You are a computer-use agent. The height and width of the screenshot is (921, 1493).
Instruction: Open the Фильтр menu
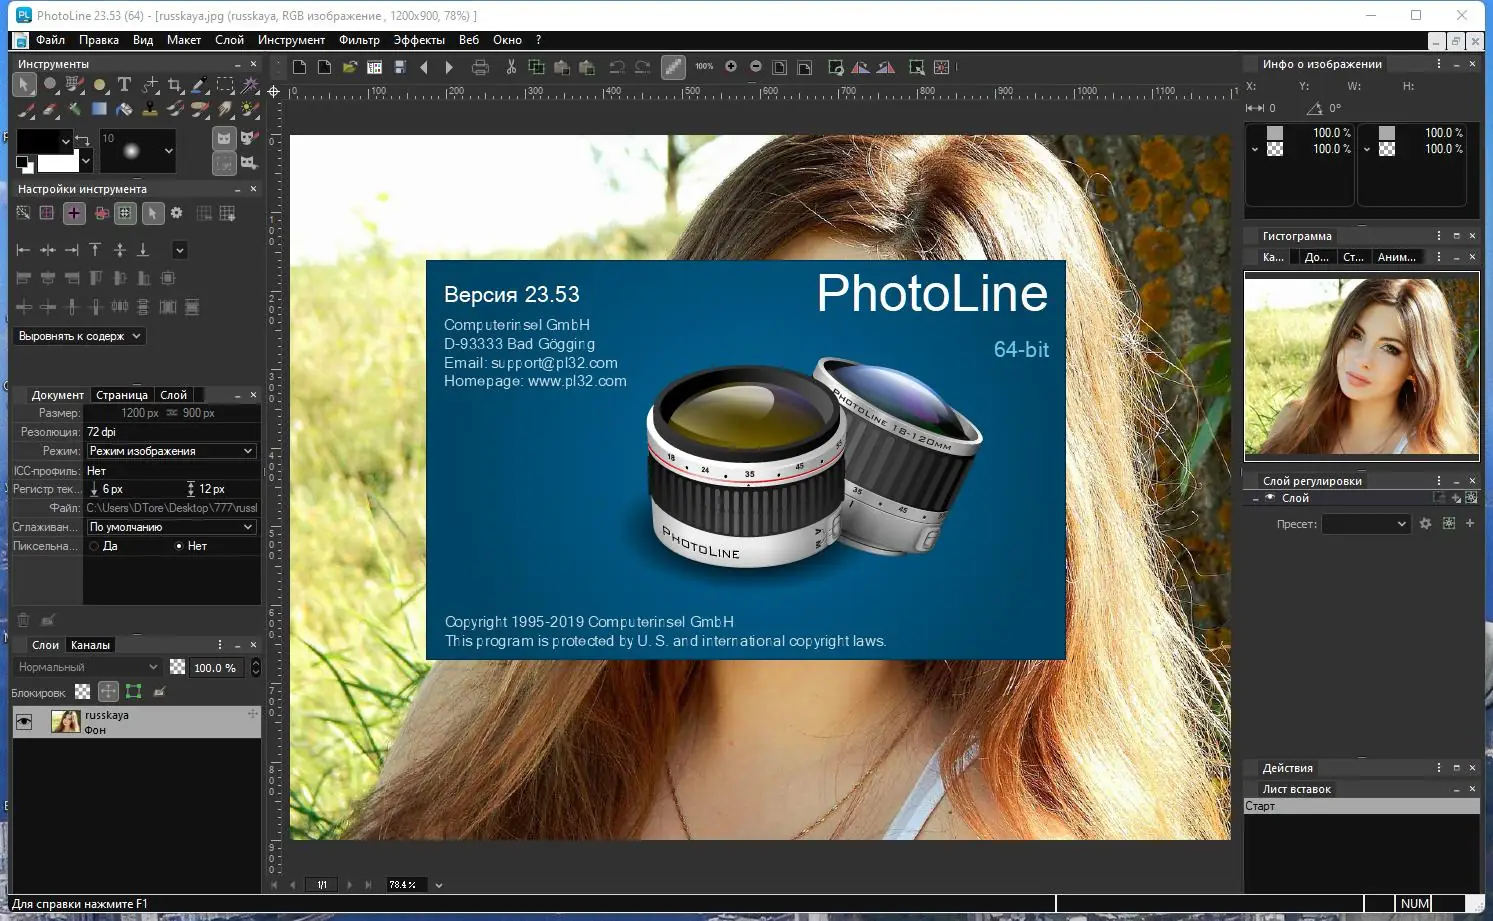pyautogui.click(x=359, y=40)
